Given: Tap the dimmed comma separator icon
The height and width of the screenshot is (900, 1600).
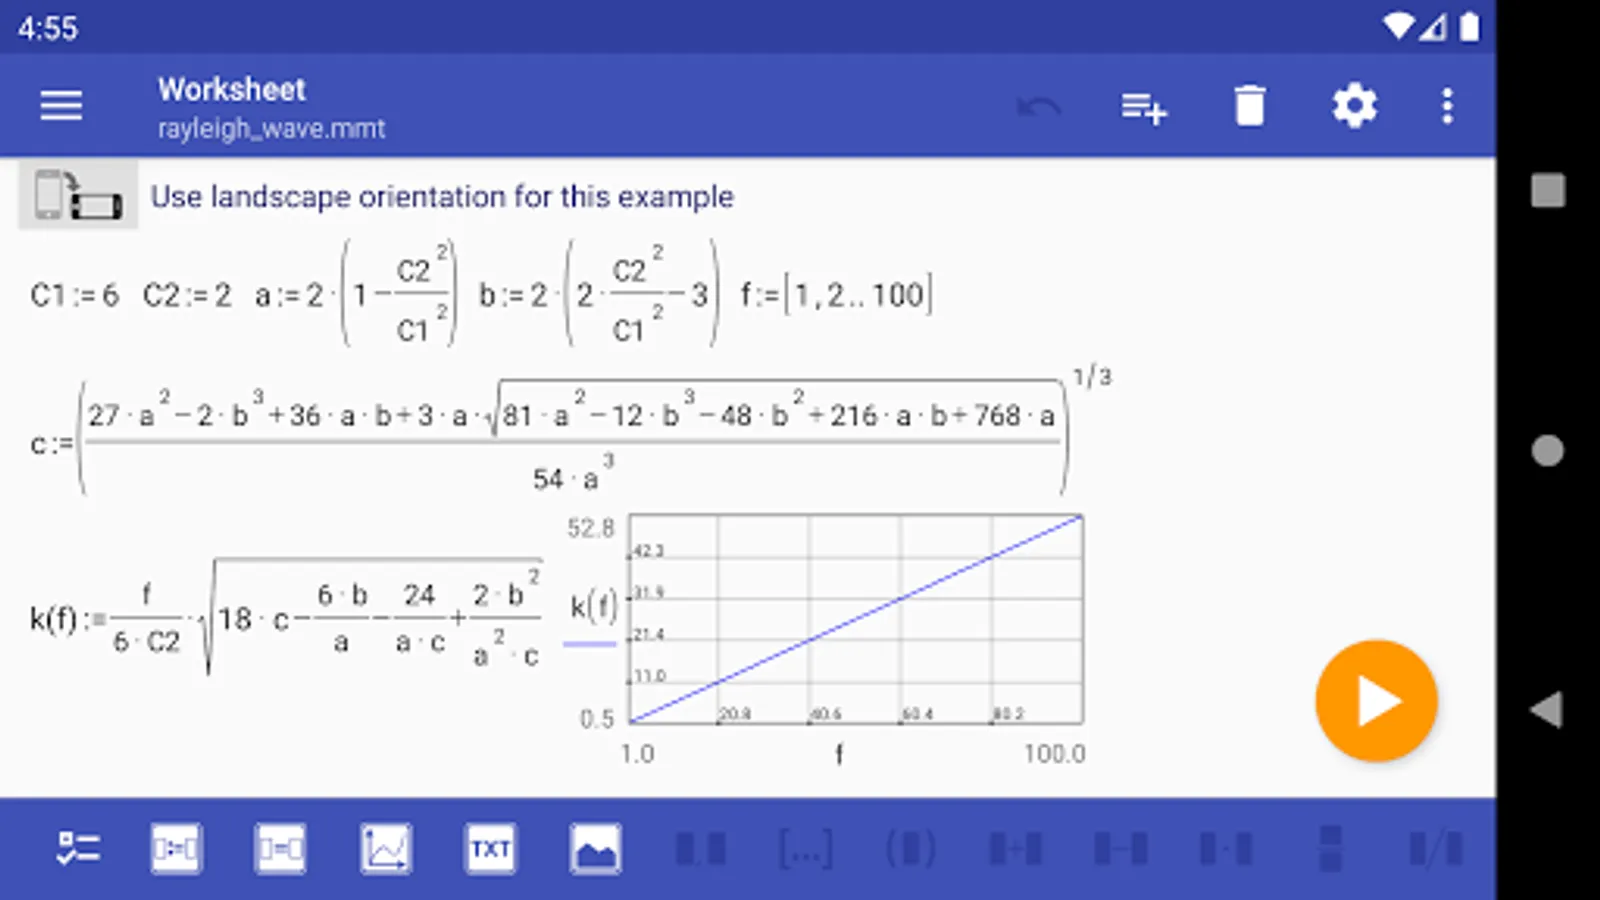Looking at the screenshot, I should click(x=700, y=849).
